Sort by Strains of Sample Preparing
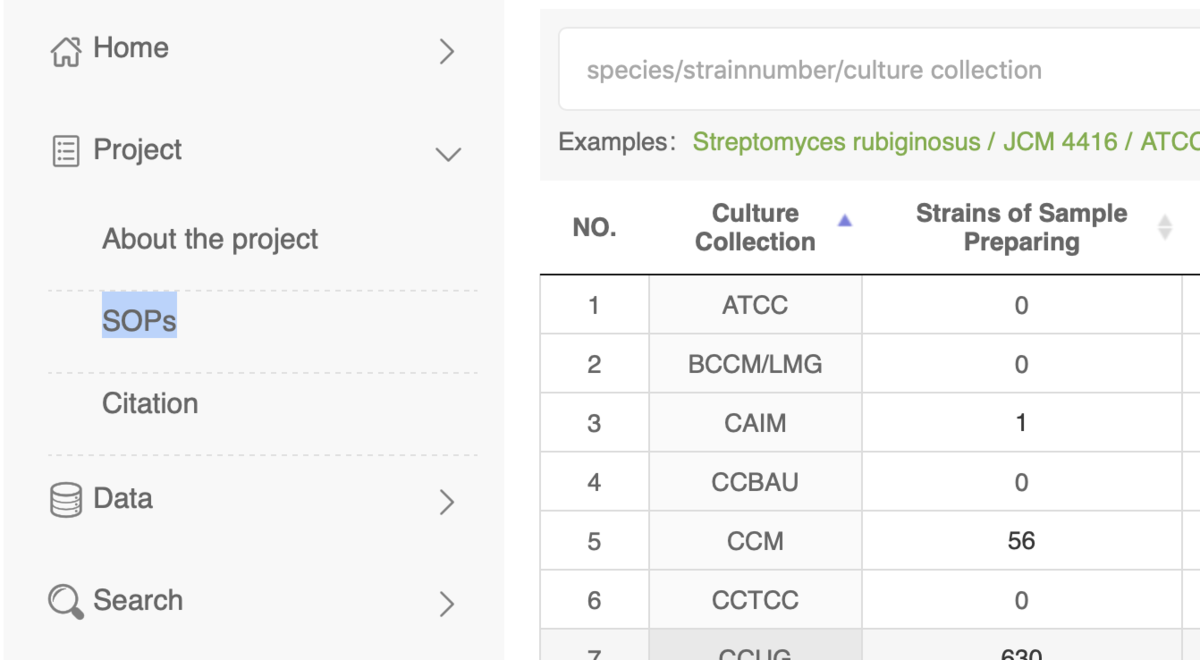This screenshot has width=1200, height=660. (x=1164, y=227)
